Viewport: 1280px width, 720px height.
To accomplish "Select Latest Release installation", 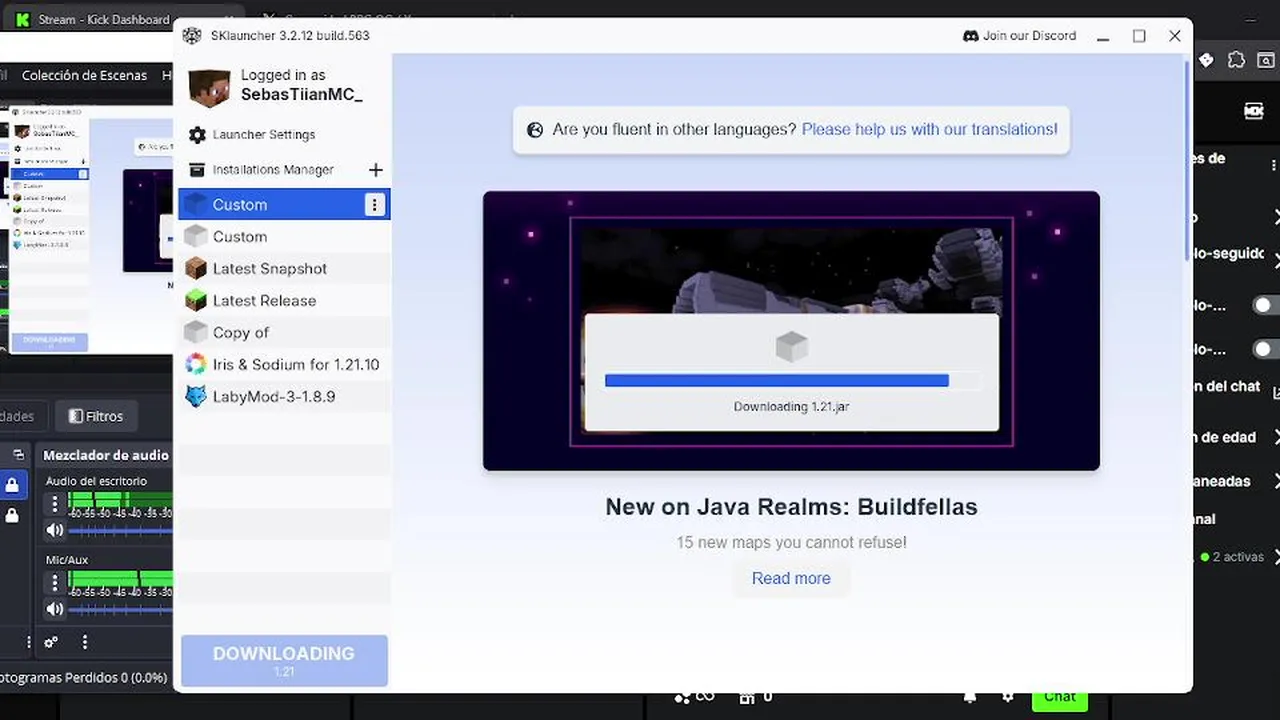I will point(284,301).
